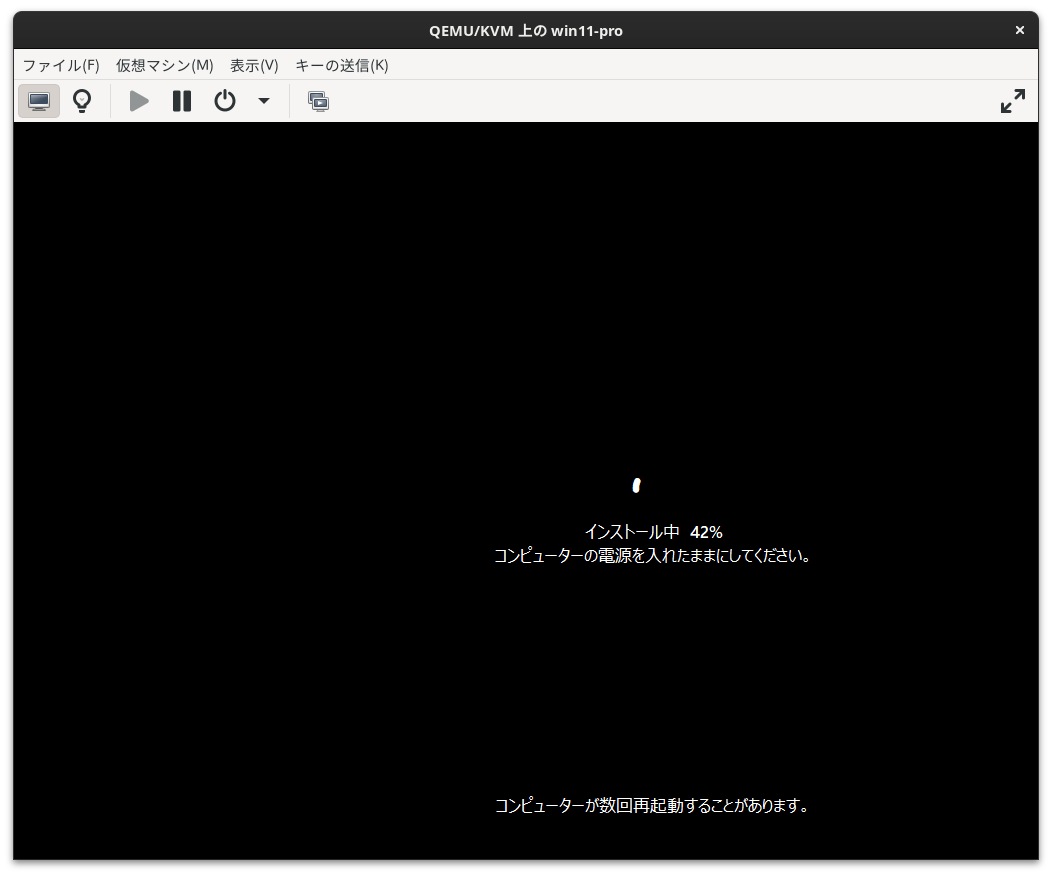Click the インストール中 42% progress text

(x=654, y=531)
